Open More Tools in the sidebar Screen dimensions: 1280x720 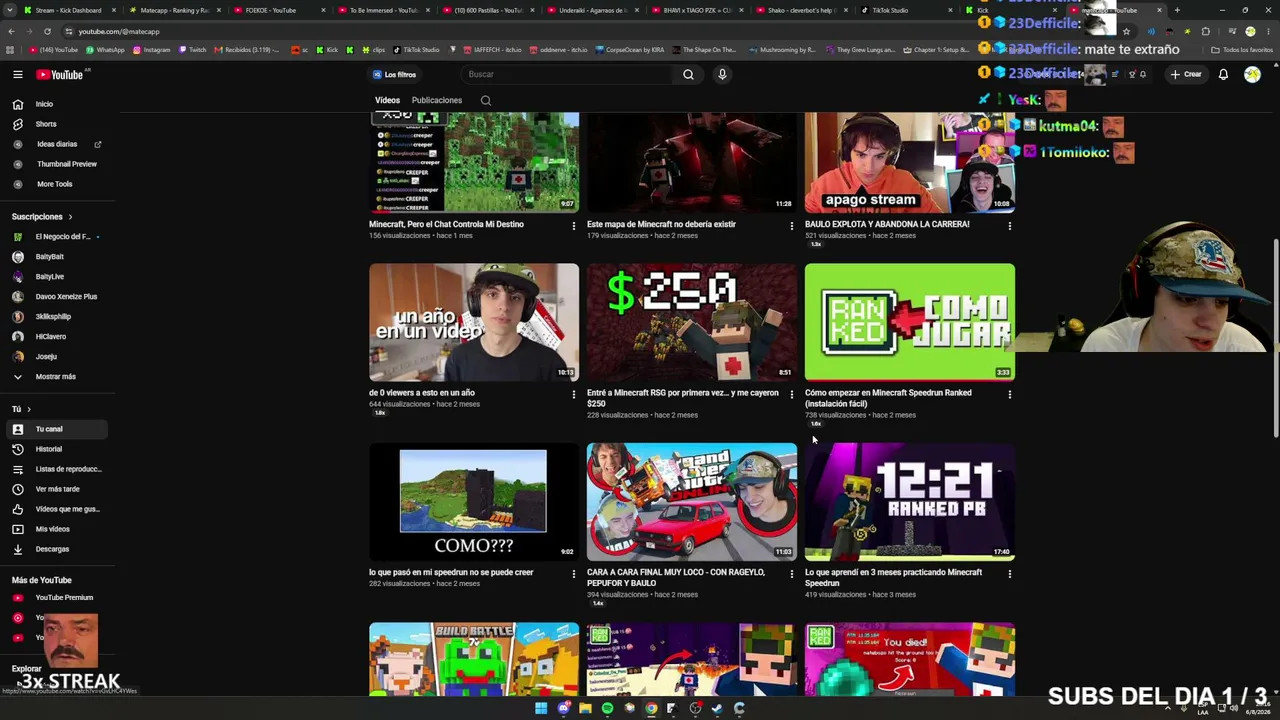click(x=56, y=184)
